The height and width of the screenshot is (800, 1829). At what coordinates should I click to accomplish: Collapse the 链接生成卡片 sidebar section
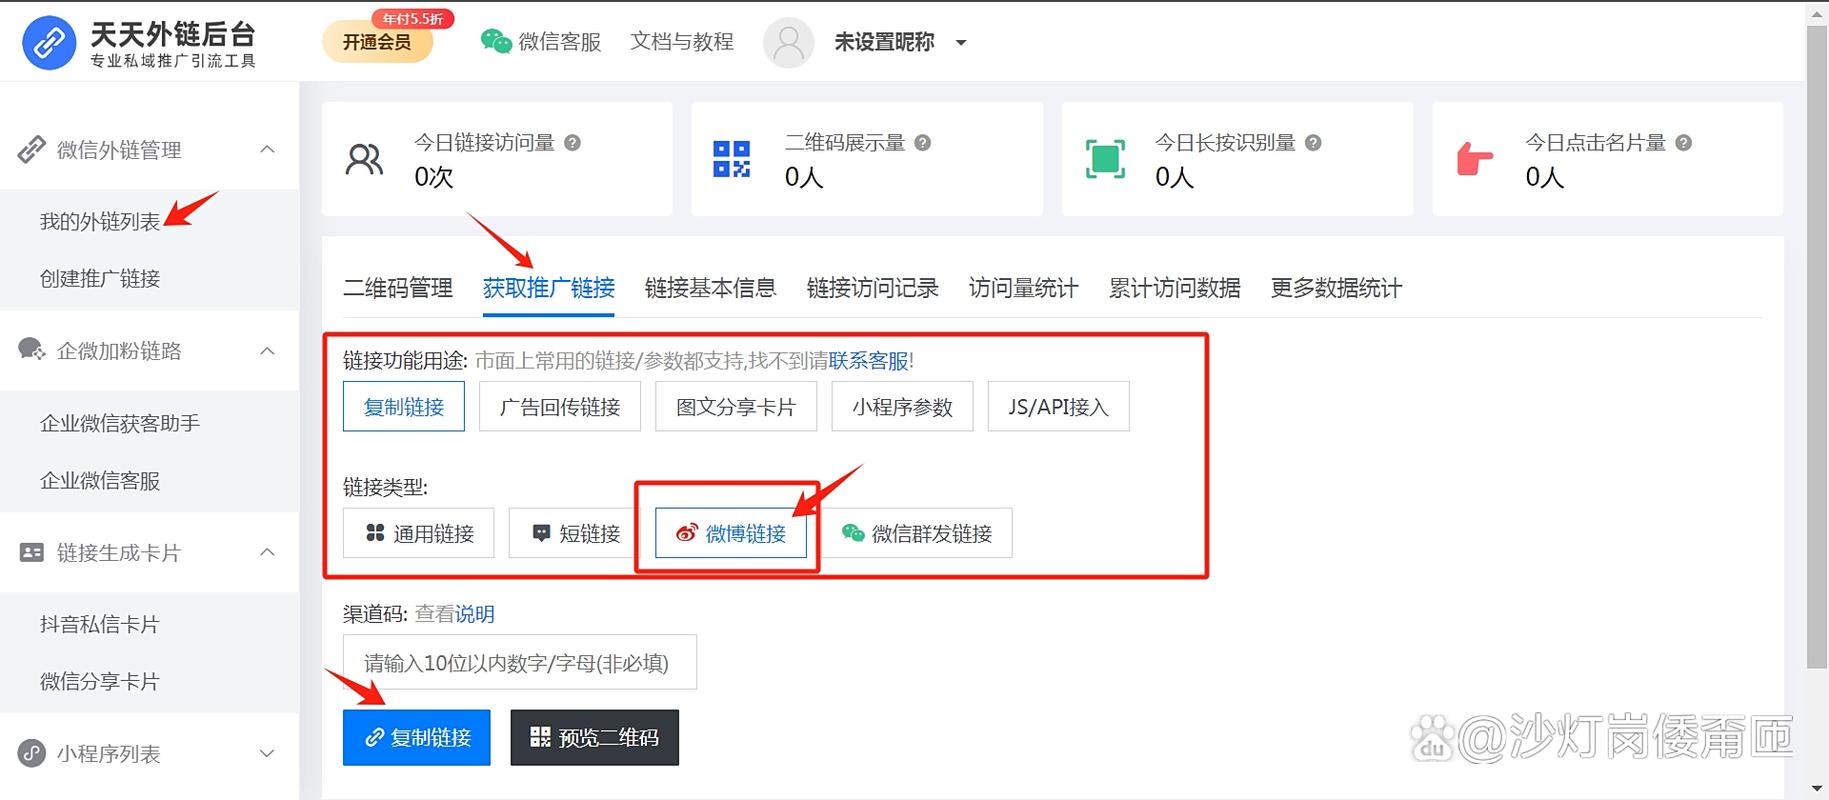tap(267, 552)
